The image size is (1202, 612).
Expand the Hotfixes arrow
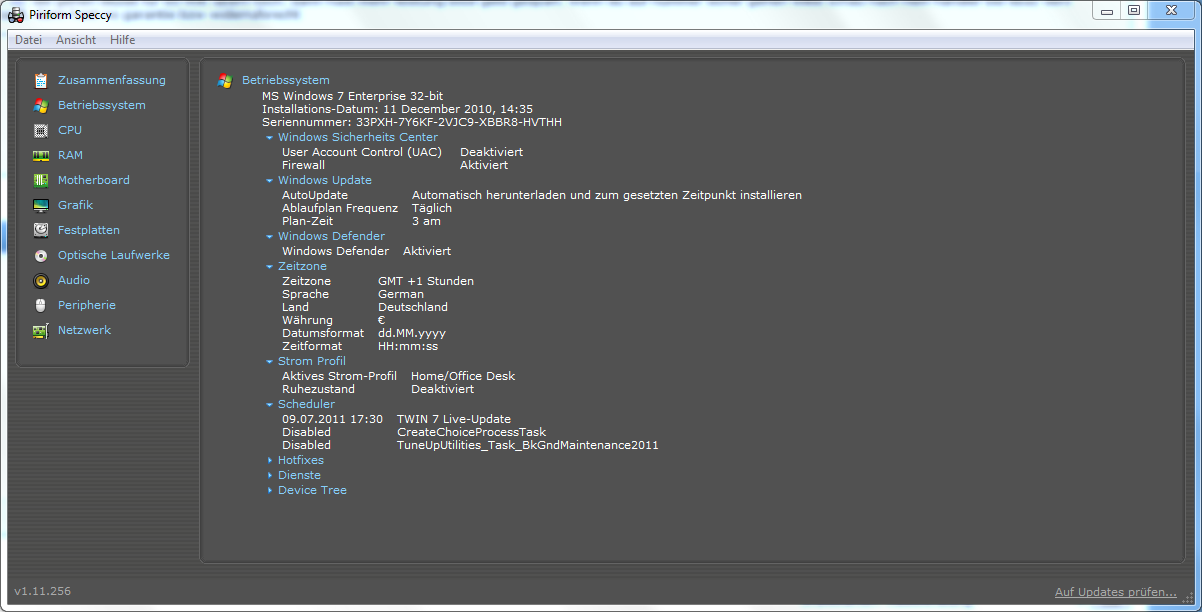(x=270, y=460)
